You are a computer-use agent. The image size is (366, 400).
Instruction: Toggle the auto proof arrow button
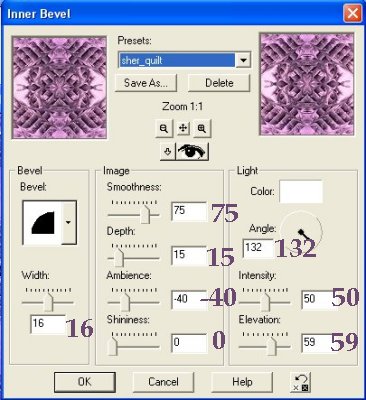[x=168, y=152]
